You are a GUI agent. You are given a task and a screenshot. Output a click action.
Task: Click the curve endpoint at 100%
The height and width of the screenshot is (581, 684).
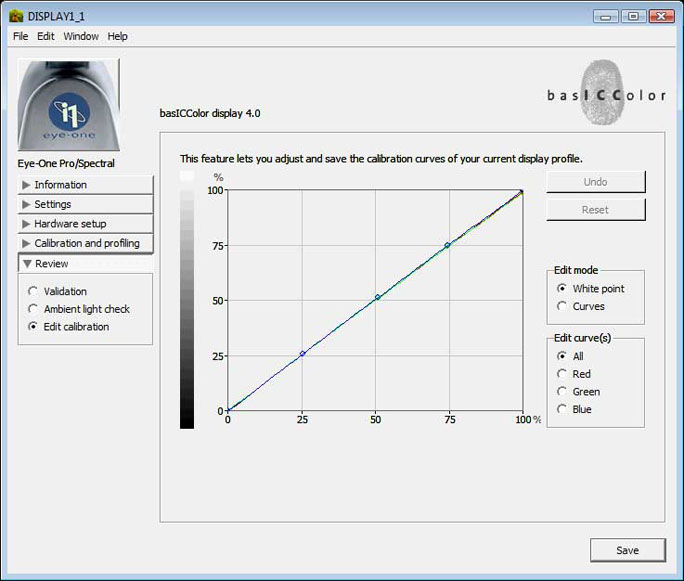pos(522,191)
